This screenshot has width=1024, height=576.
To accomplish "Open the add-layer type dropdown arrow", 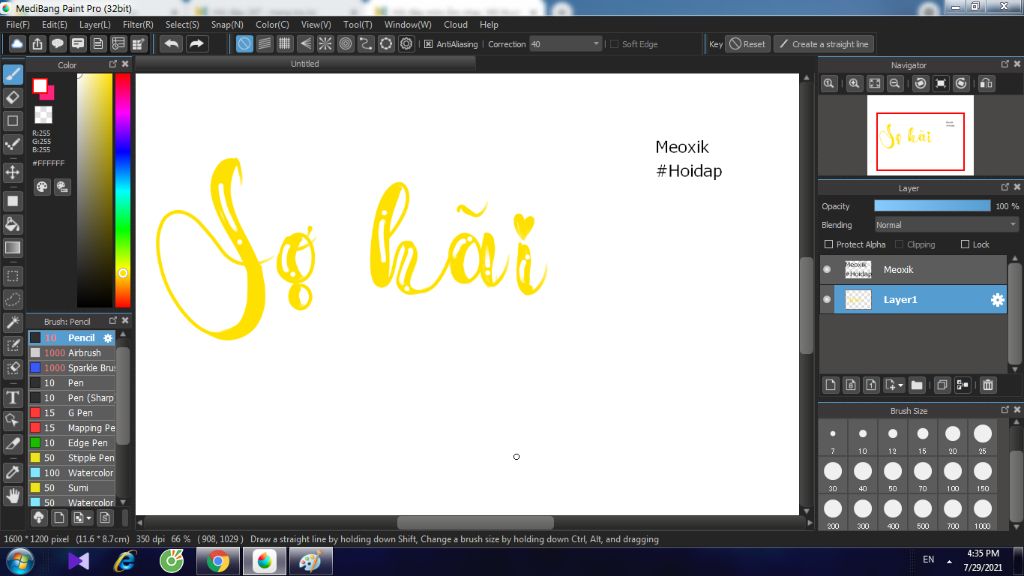I will click(901, 385).
